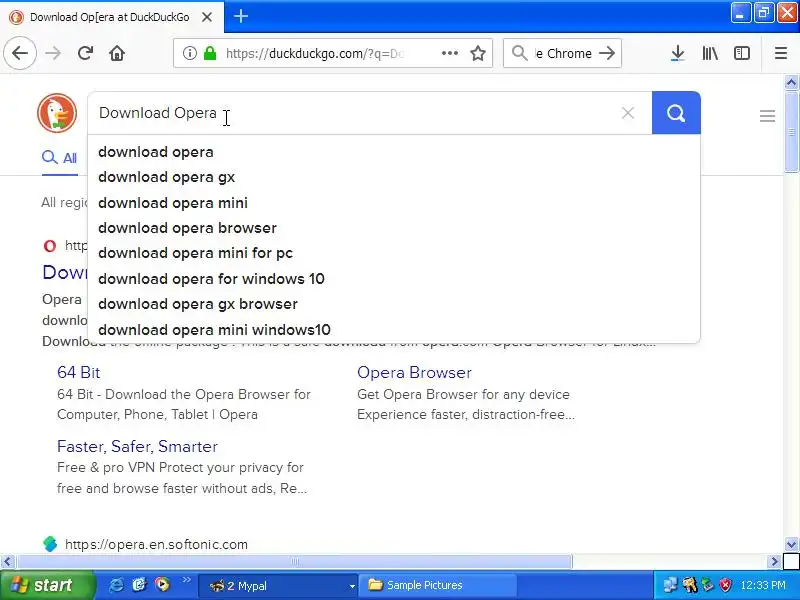Choose suggestion 'download opera mini for pc'

tap(393, 253)
